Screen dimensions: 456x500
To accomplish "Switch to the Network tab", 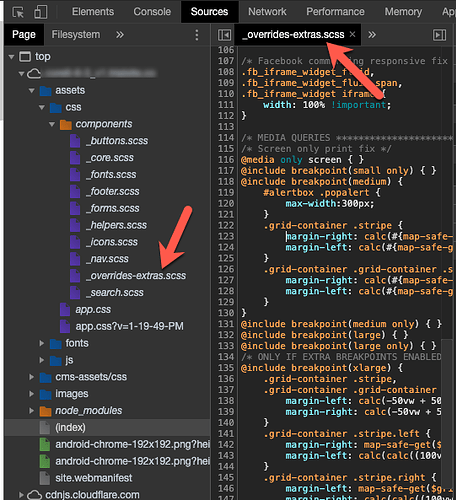I will pos(267,12).
